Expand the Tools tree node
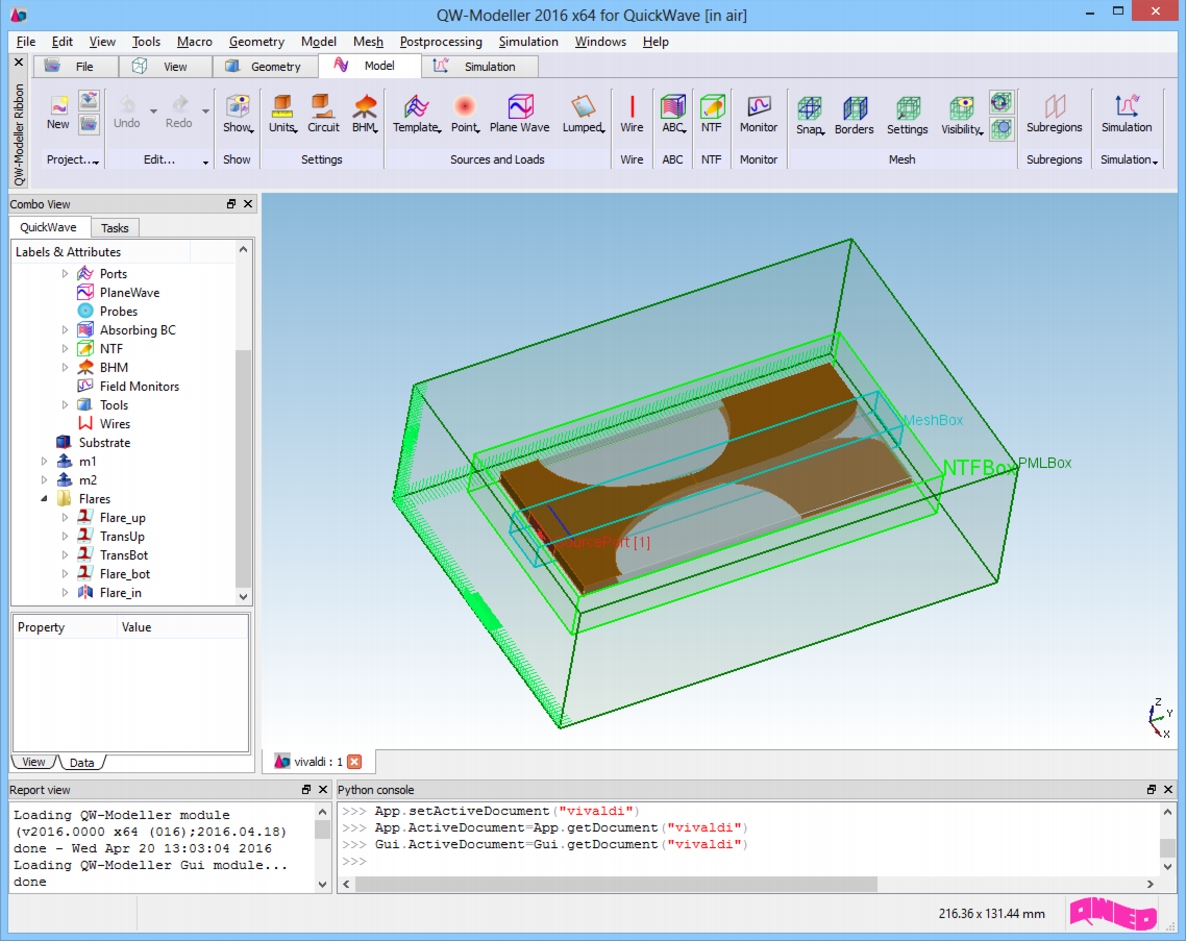The image size is (1187, 943). (65, 405)
